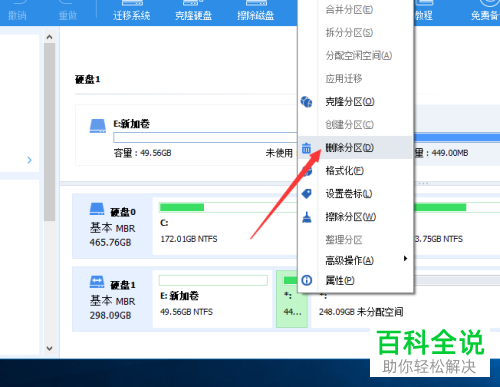
Task: Select 克隆分区(O) menu entry
Action: pyautogui.click(x=355, y=102)
